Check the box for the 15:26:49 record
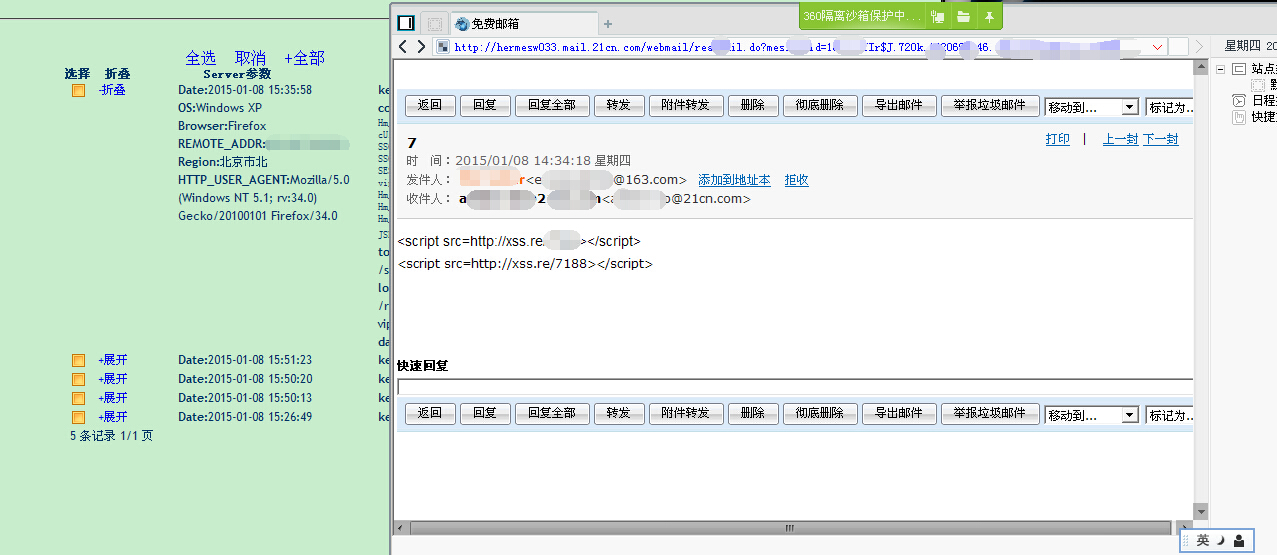Image resolution: width=1277 pixels, height=555 pixels. tap(77, 417)
